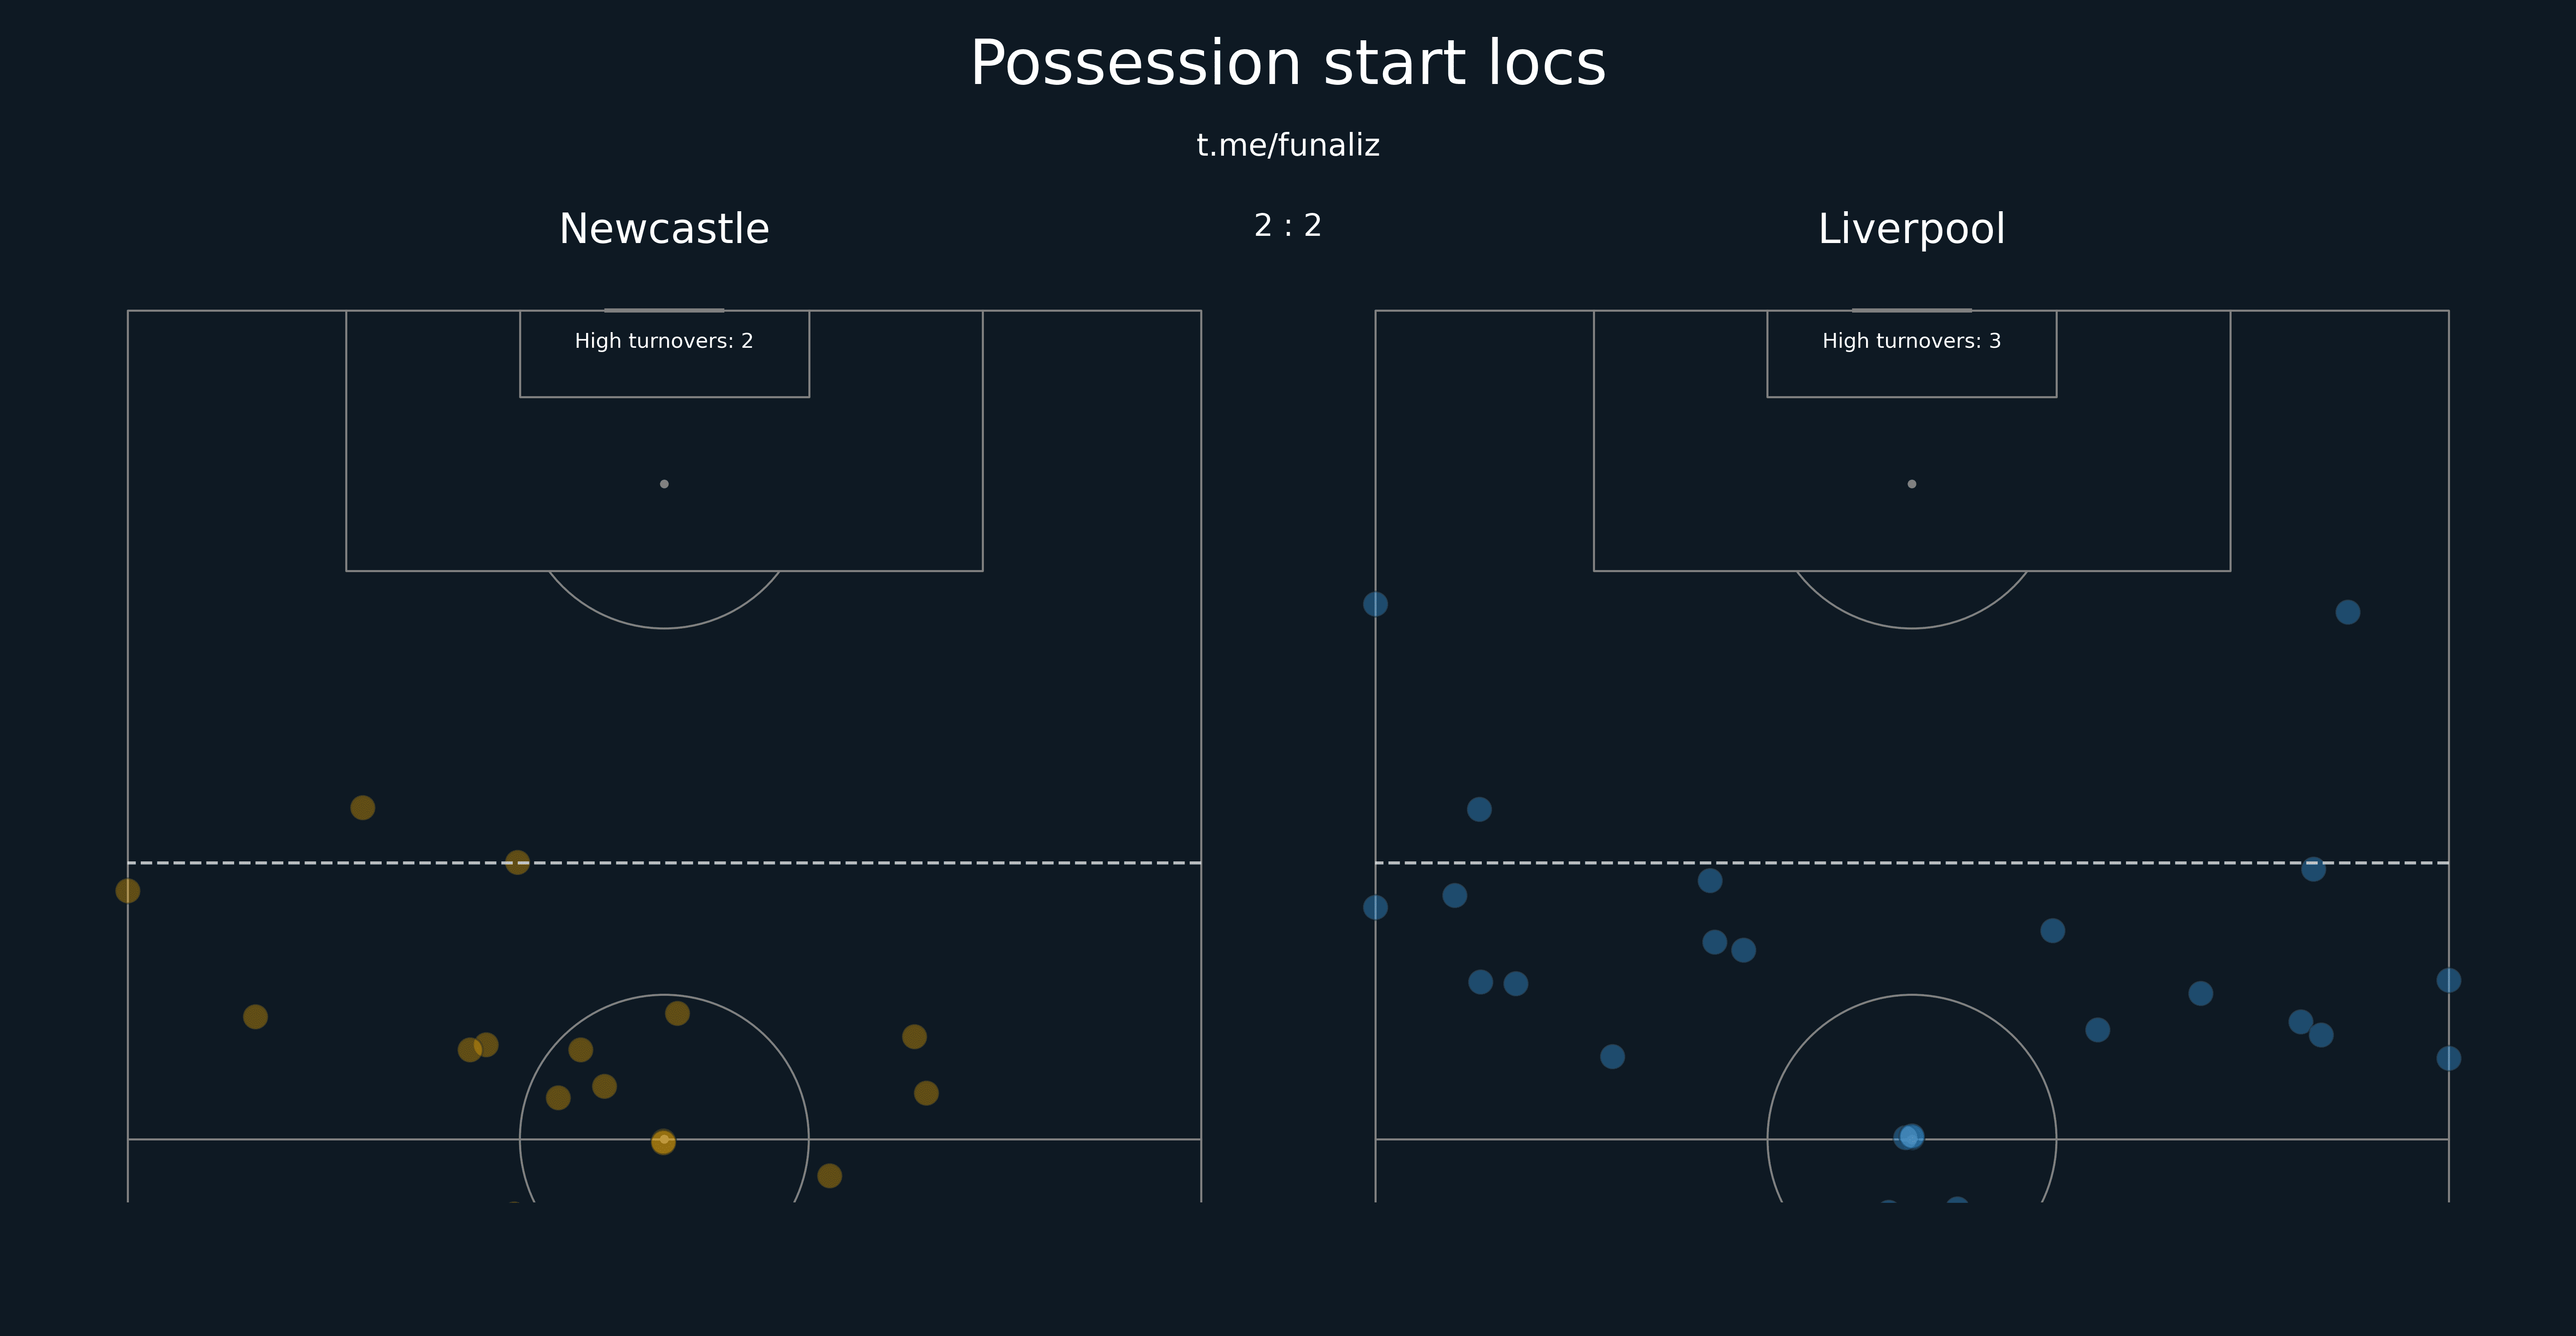Click the Liverpool pitch penalty spot
This screenshot has width=2576, height=1336.
1912,484
